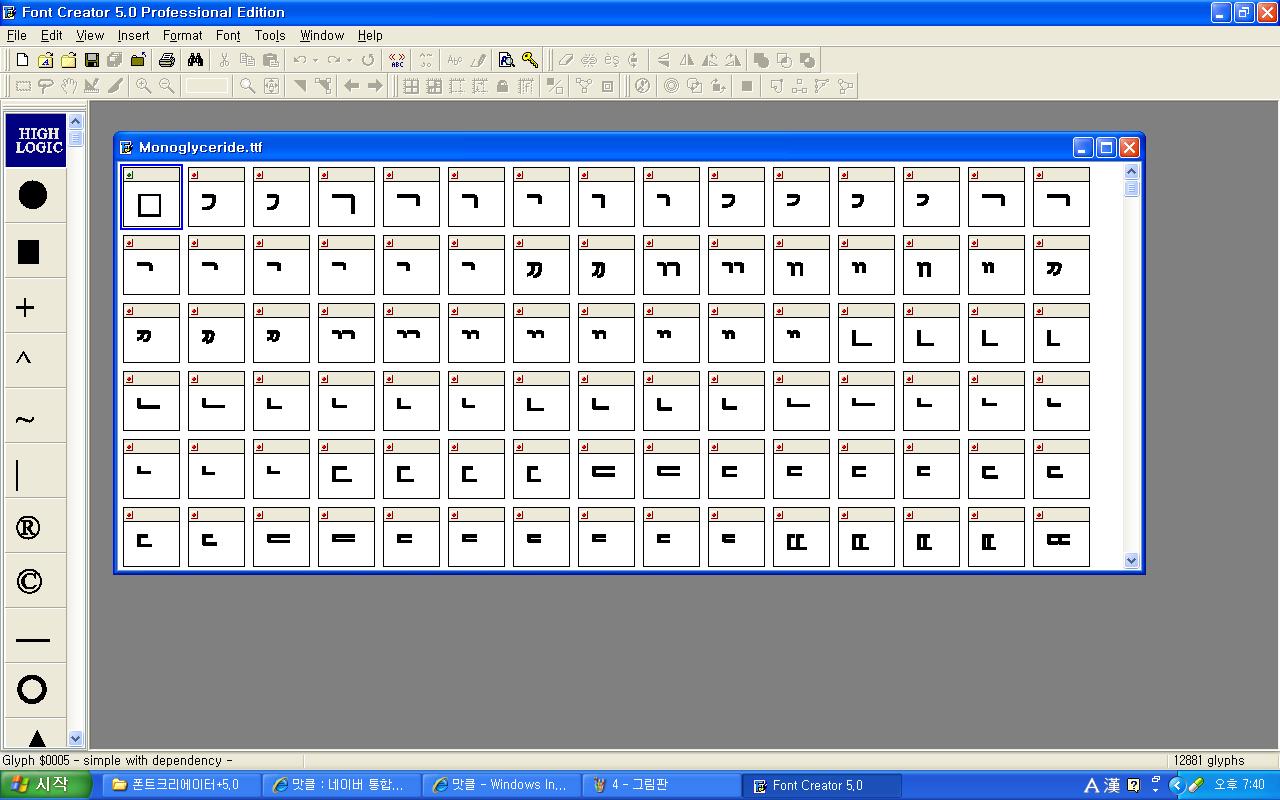The width and height of the screenshot is (1280, 800).
Task: Print using the printer toolbar icon
Action: coord(167,60)
